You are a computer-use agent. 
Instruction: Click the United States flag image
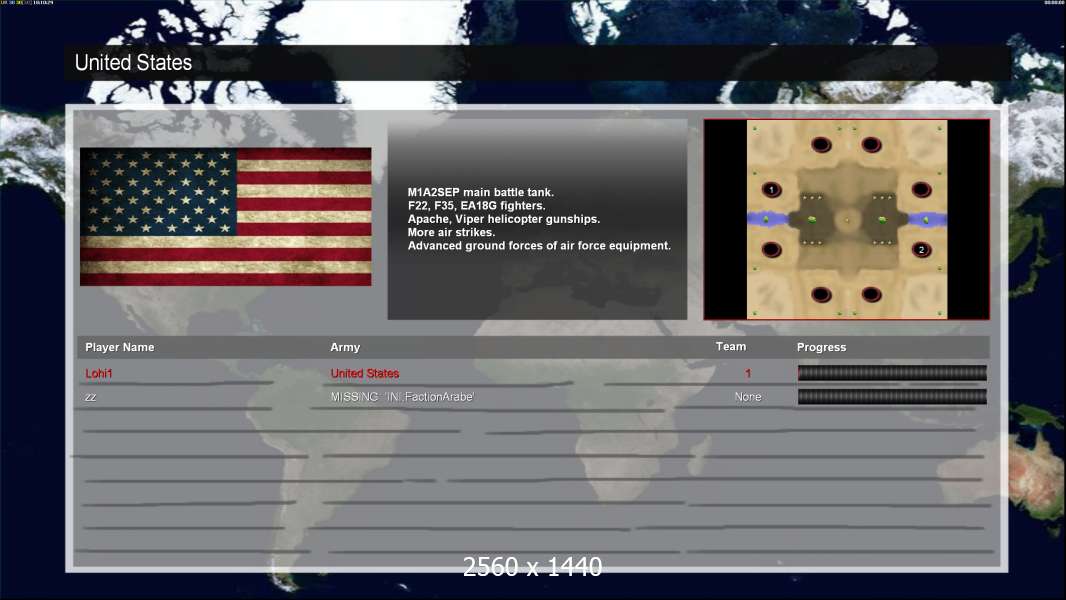click(226, 217)
